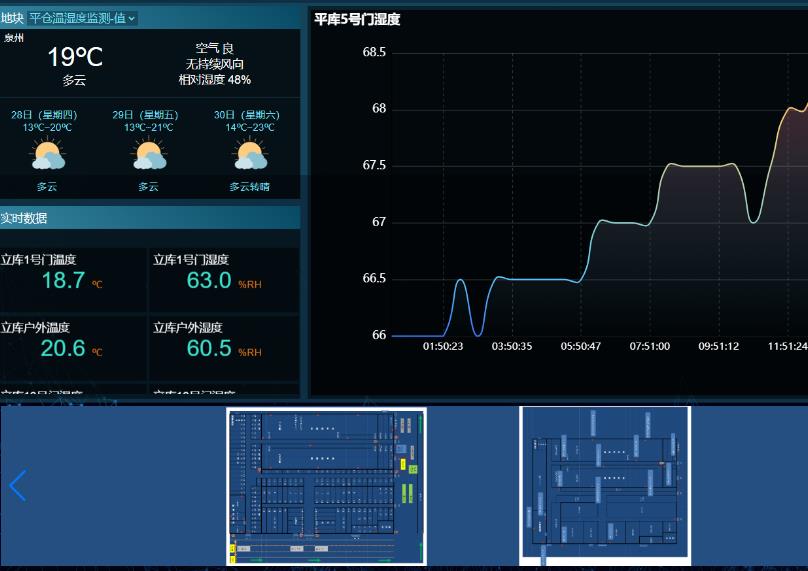Image resolution: width=808 pixels, height=571 pixels.
Task: Click the 实时数据 panel header
Action: [x=24, y=218]
